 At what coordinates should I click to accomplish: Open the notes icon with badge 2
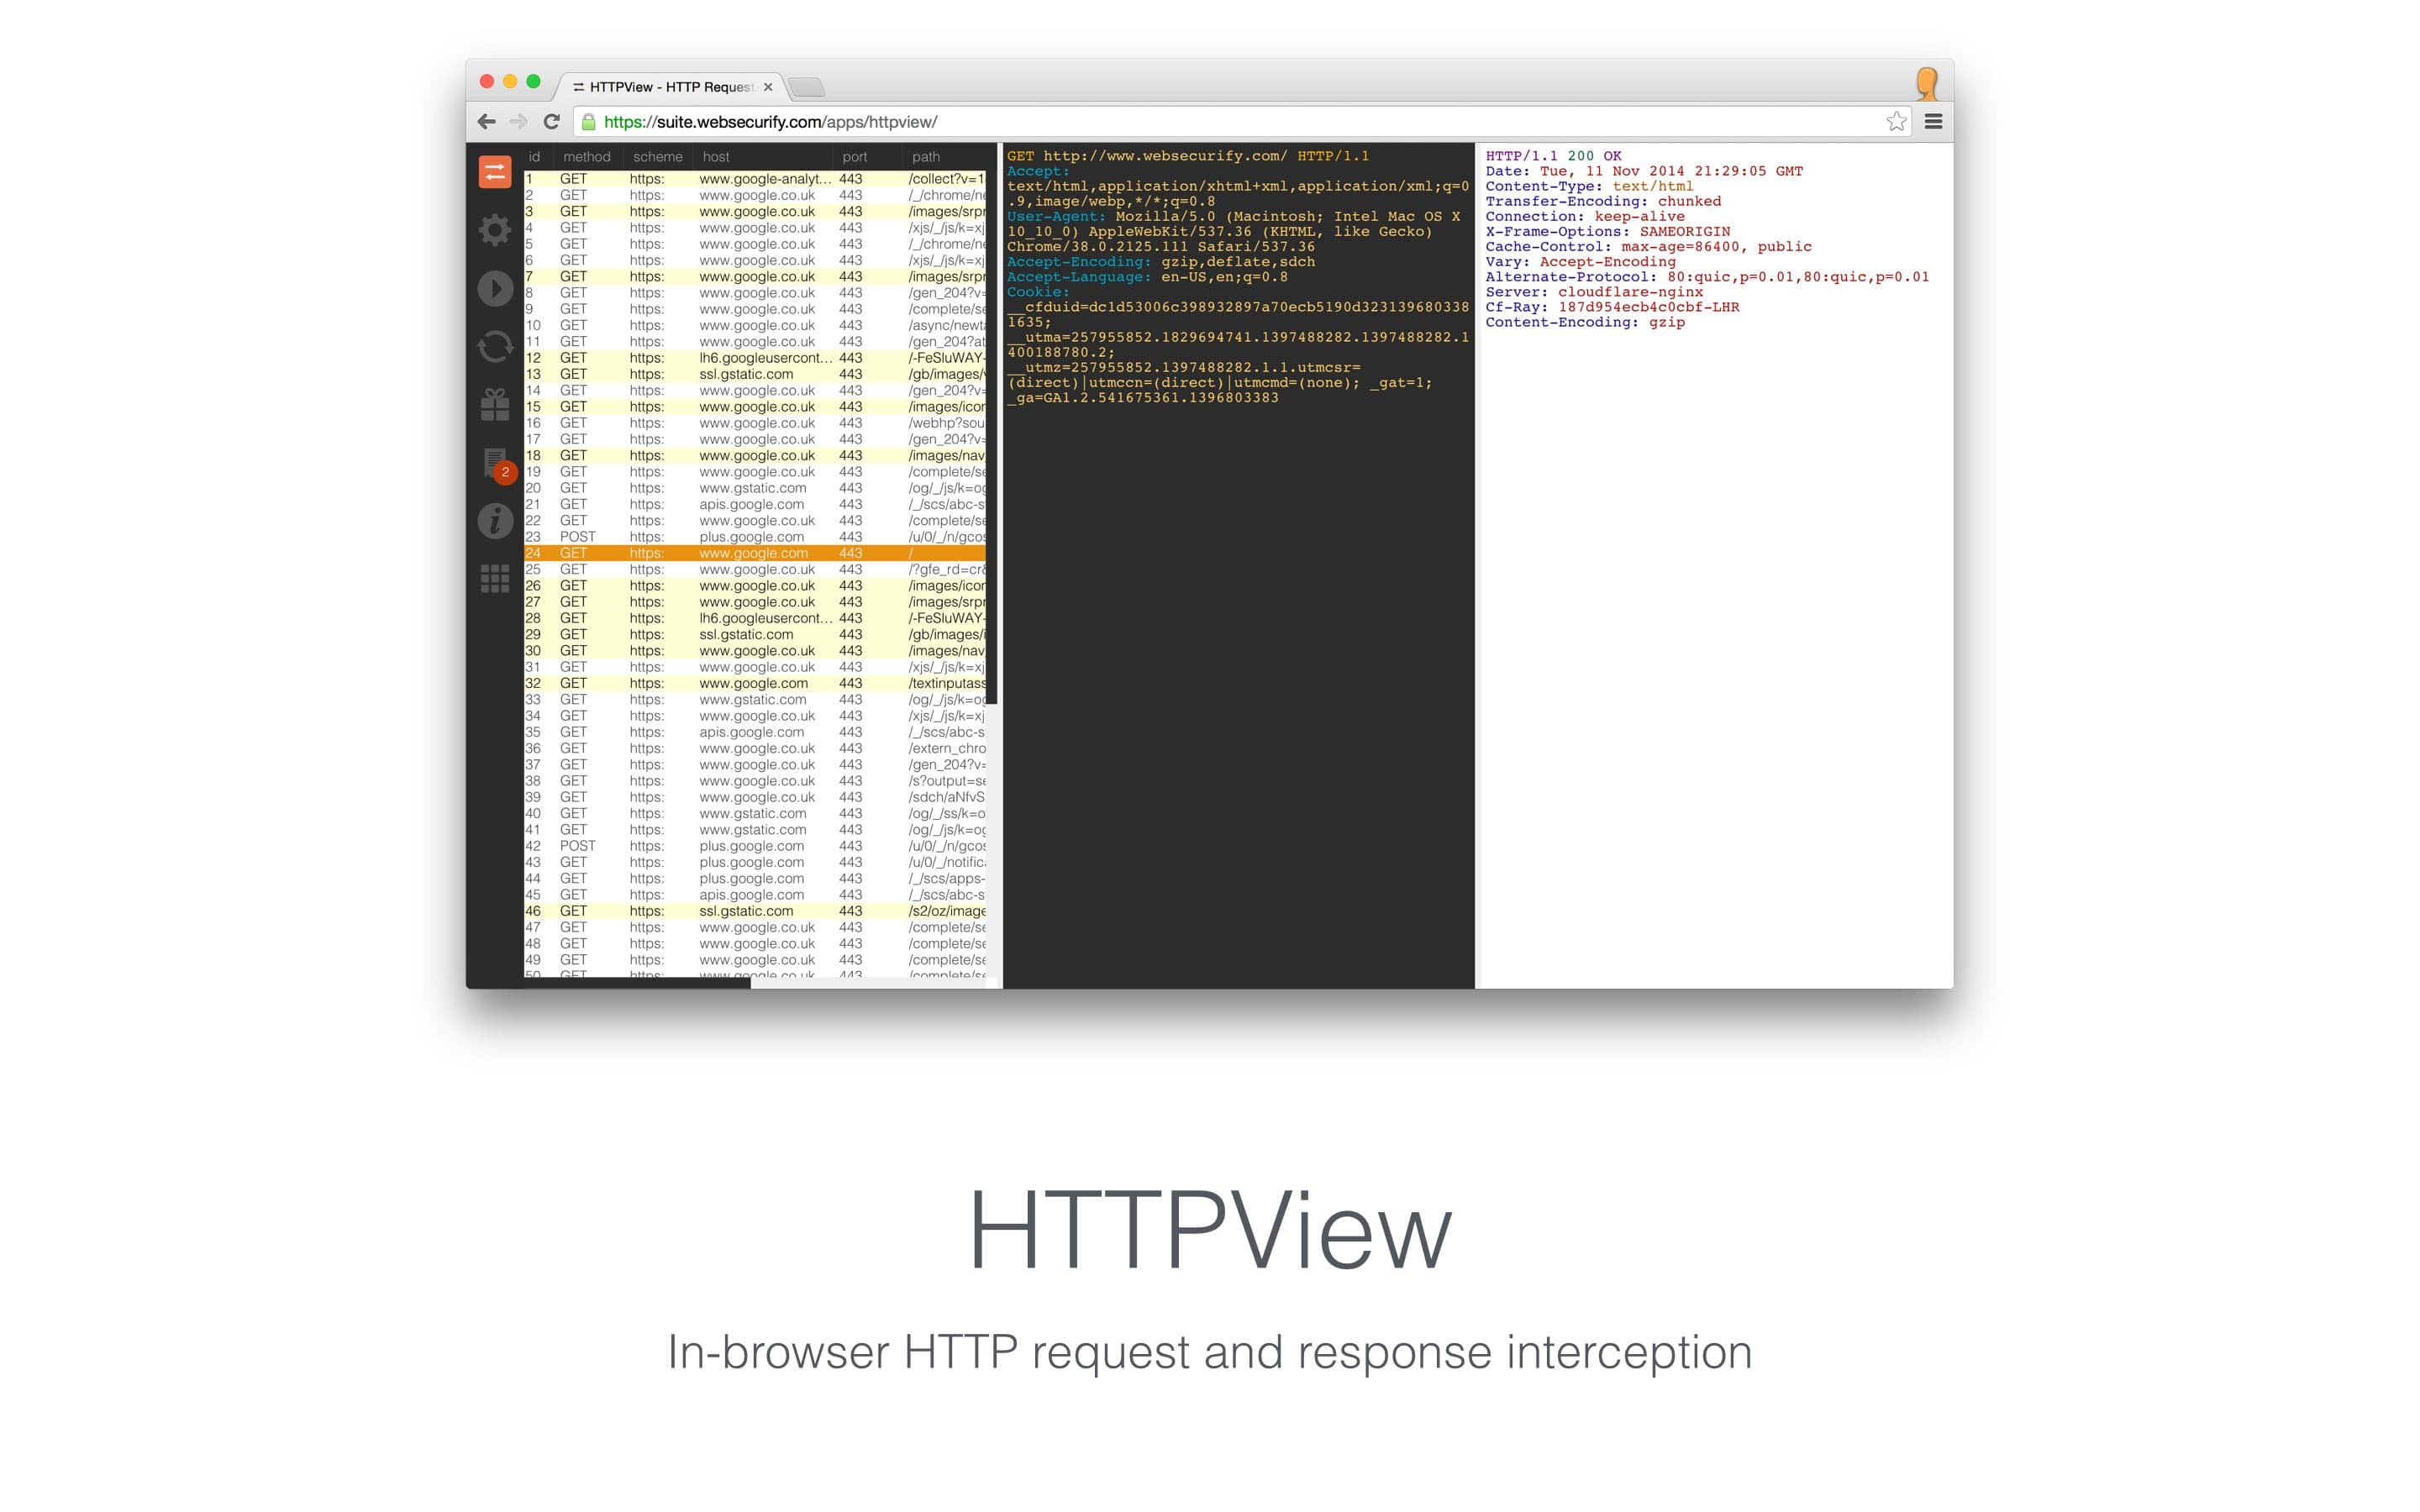coord(498,465)
